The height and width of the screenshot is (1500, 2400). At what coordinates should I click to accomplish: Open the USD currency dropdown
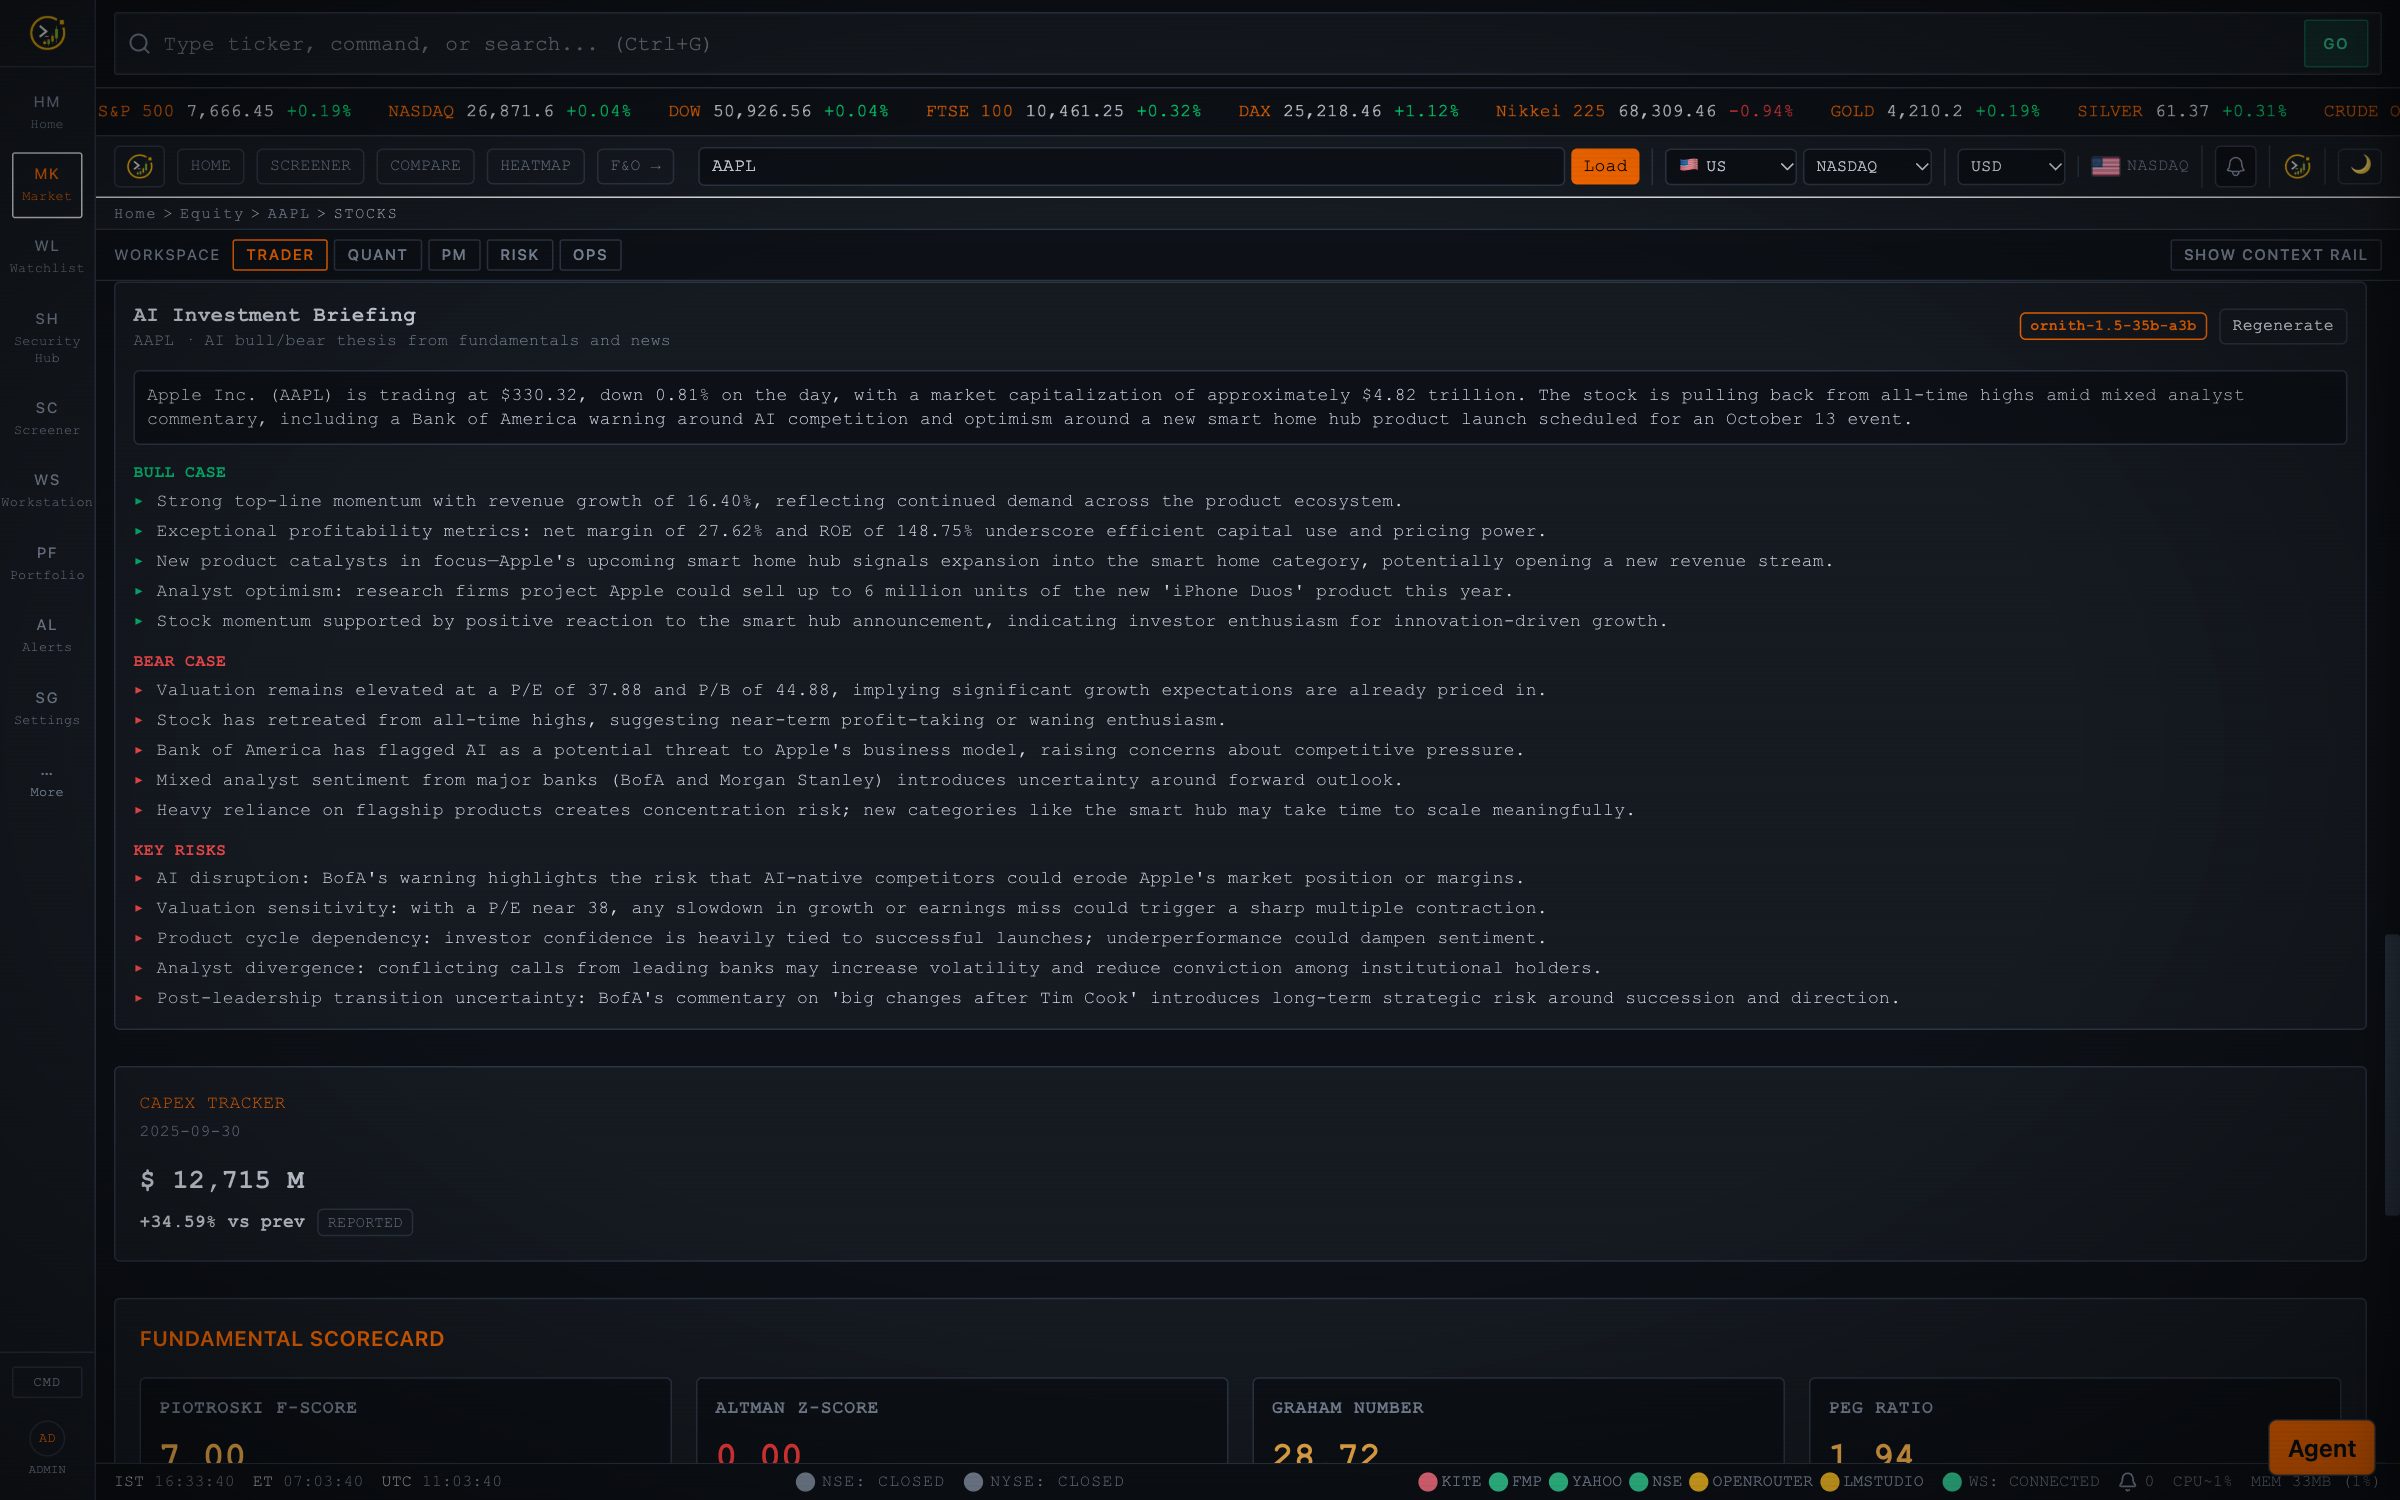click(x=2011, y=166)
